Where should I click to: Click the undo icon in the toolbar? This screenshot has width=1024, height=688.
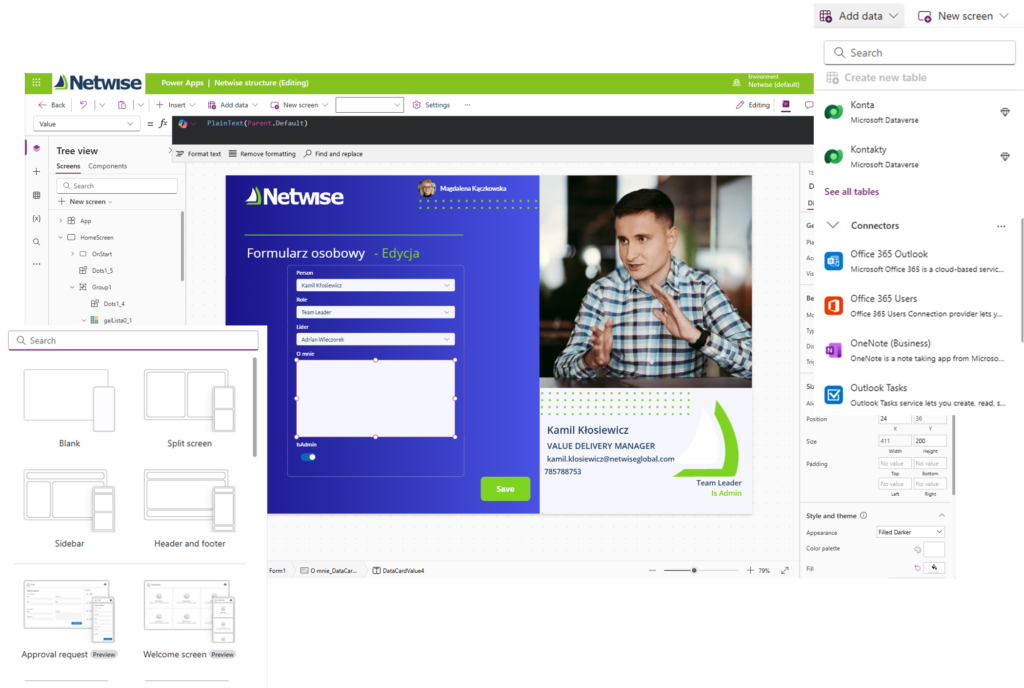(83, 104)
